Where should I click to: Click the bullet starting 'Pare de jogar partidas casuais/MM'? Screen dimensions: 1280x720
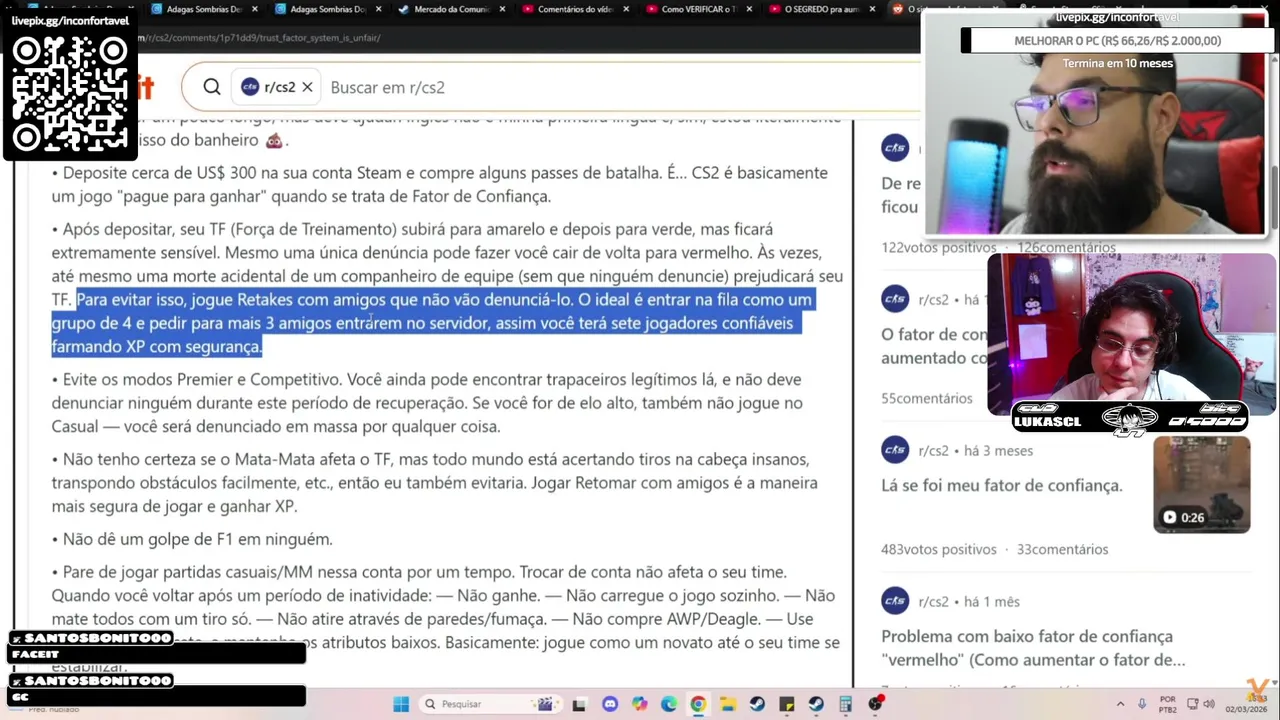coord(445,619)
